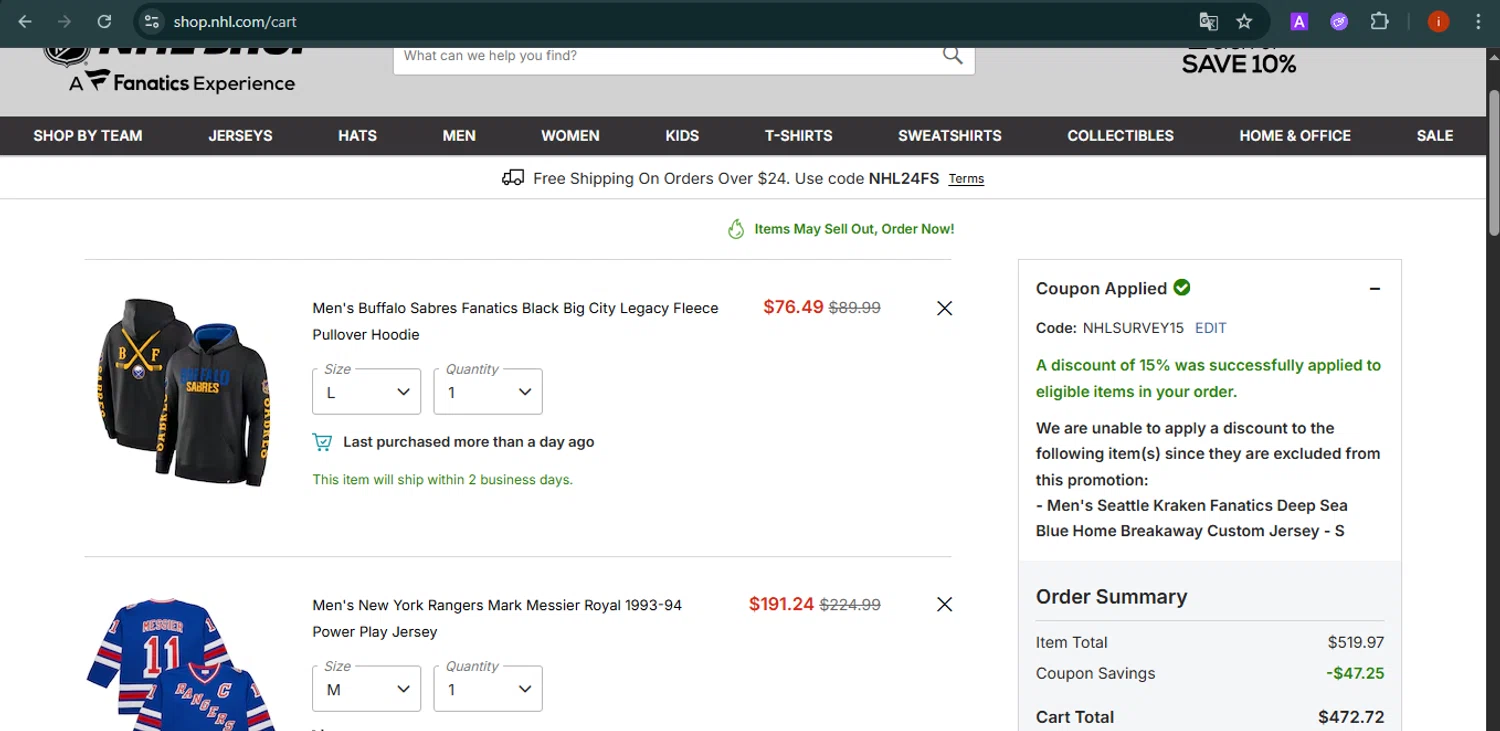Remove the Rangers Messier jersey from cart

(x=944, y=604)
